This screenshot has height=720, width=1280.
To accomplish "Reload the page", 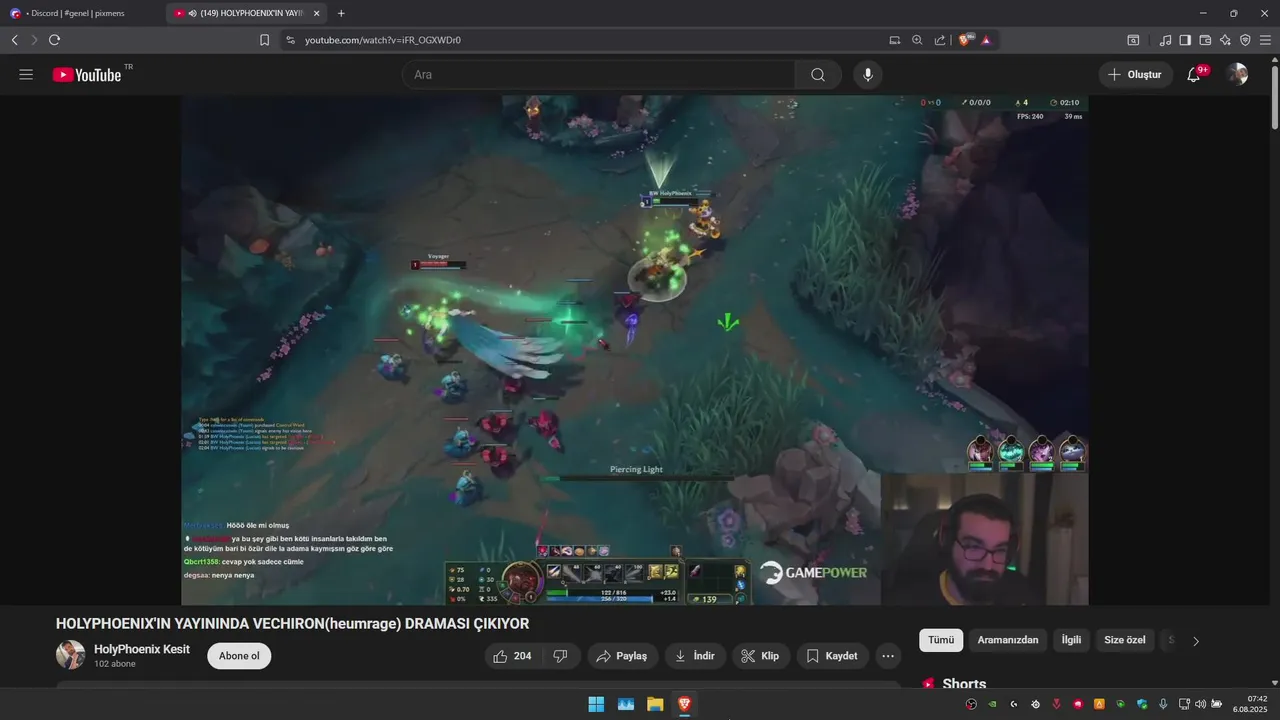I will click(x=54, y=40).
